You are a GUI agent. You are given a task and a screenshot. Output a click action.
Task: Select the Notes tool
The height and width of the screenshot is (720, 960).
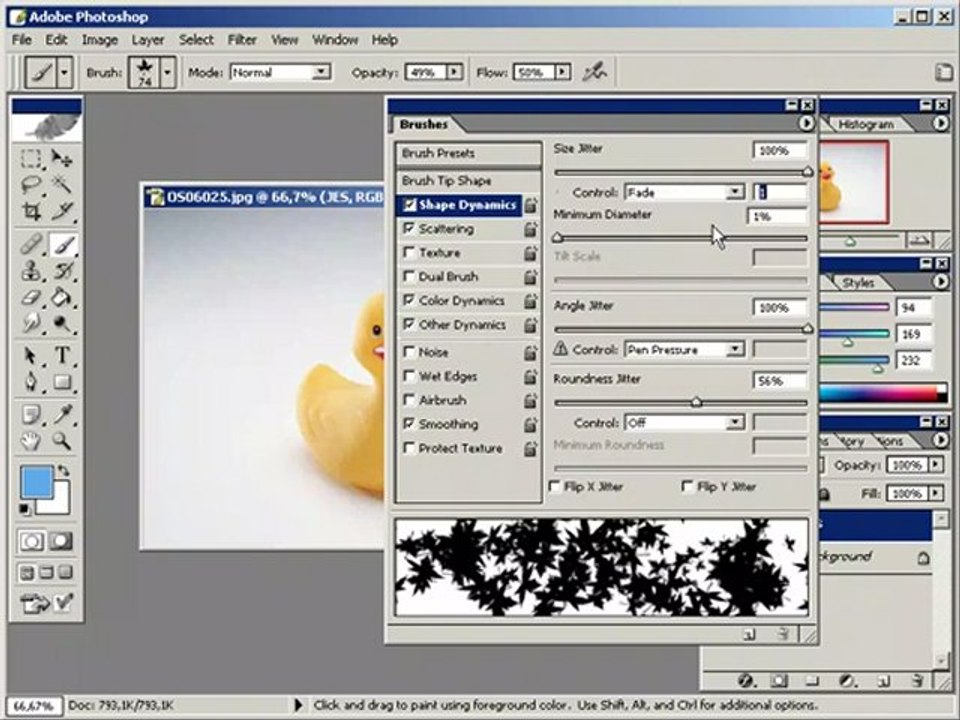[x=31, y=414]
